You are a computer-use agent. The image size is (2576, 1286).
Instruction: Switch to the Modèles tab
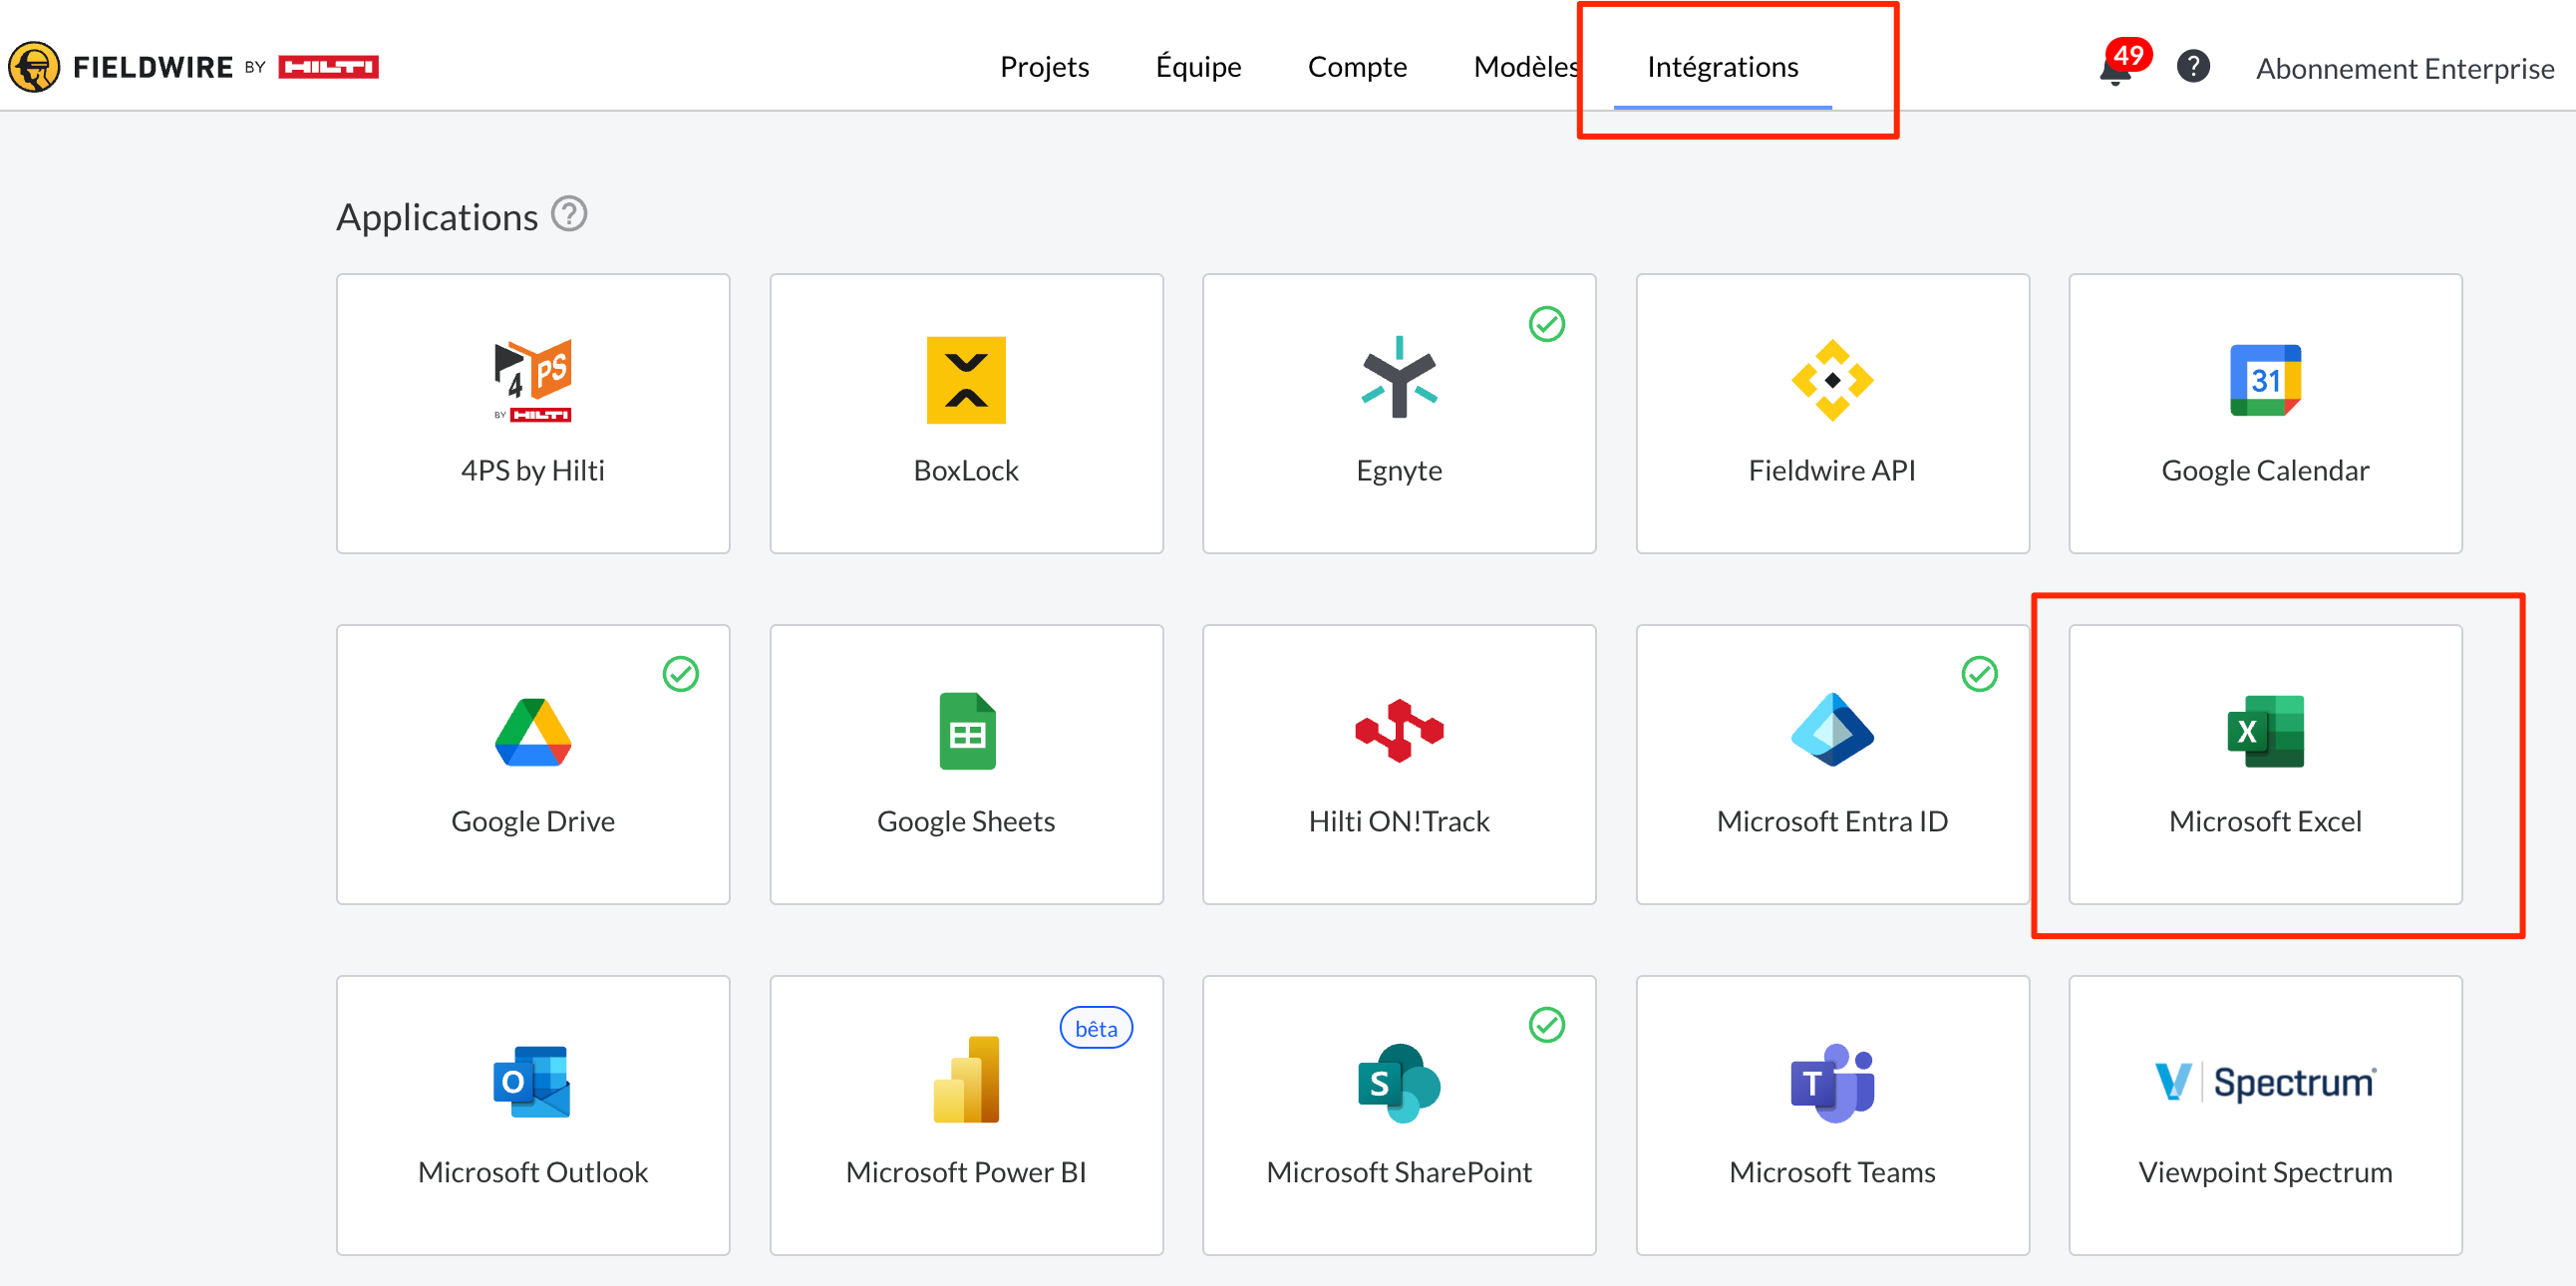click(1527, 67)
